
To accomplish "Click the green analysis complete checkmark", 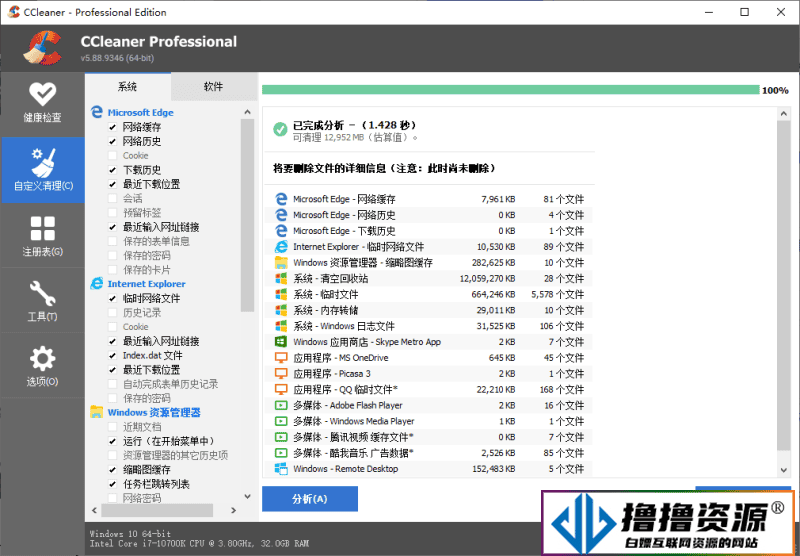I will point(280,129).
